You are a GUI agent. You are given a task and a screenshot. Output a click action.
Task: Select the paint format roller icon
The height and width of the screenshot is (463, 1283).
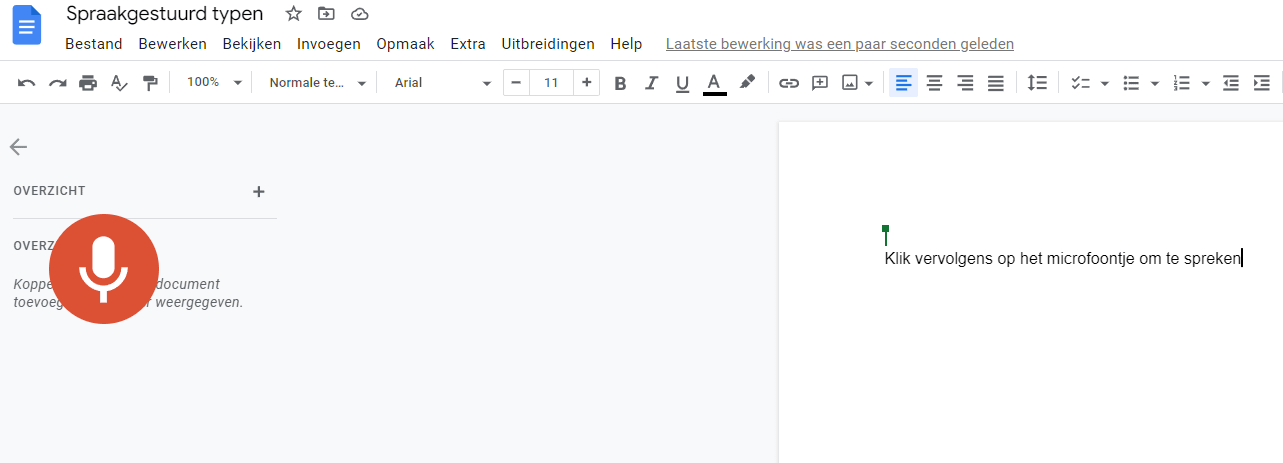click(x=150, y=83)
